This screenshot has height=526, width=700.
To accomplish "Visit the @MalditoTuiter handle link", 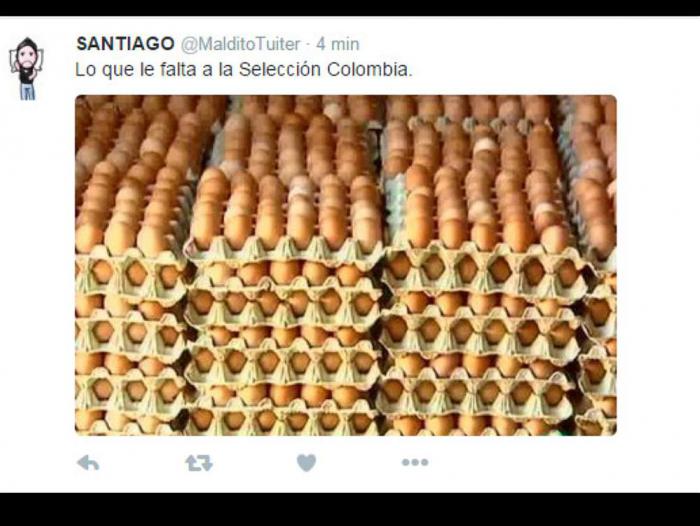I will (241, 44).
